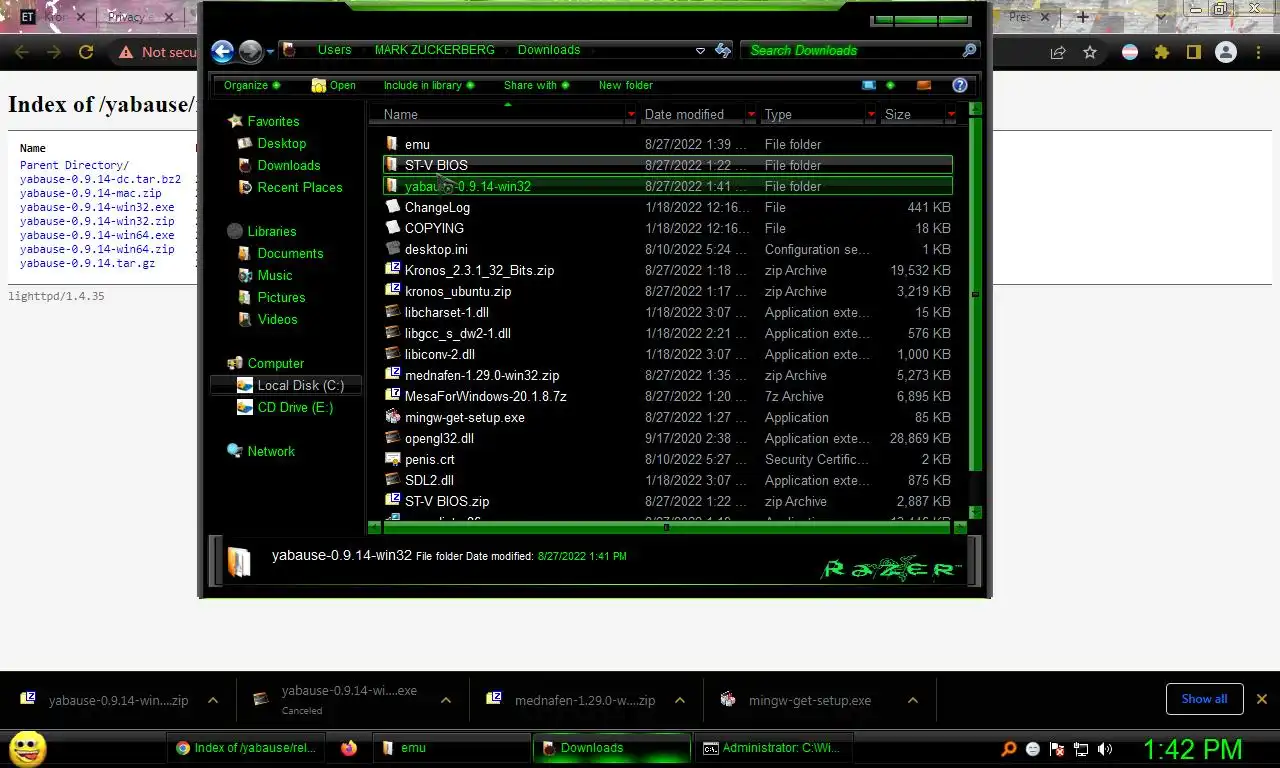This screenshot has height=768, width=1280.
Task: Click the Network icon in navigation pane
Action: [235, 451]
